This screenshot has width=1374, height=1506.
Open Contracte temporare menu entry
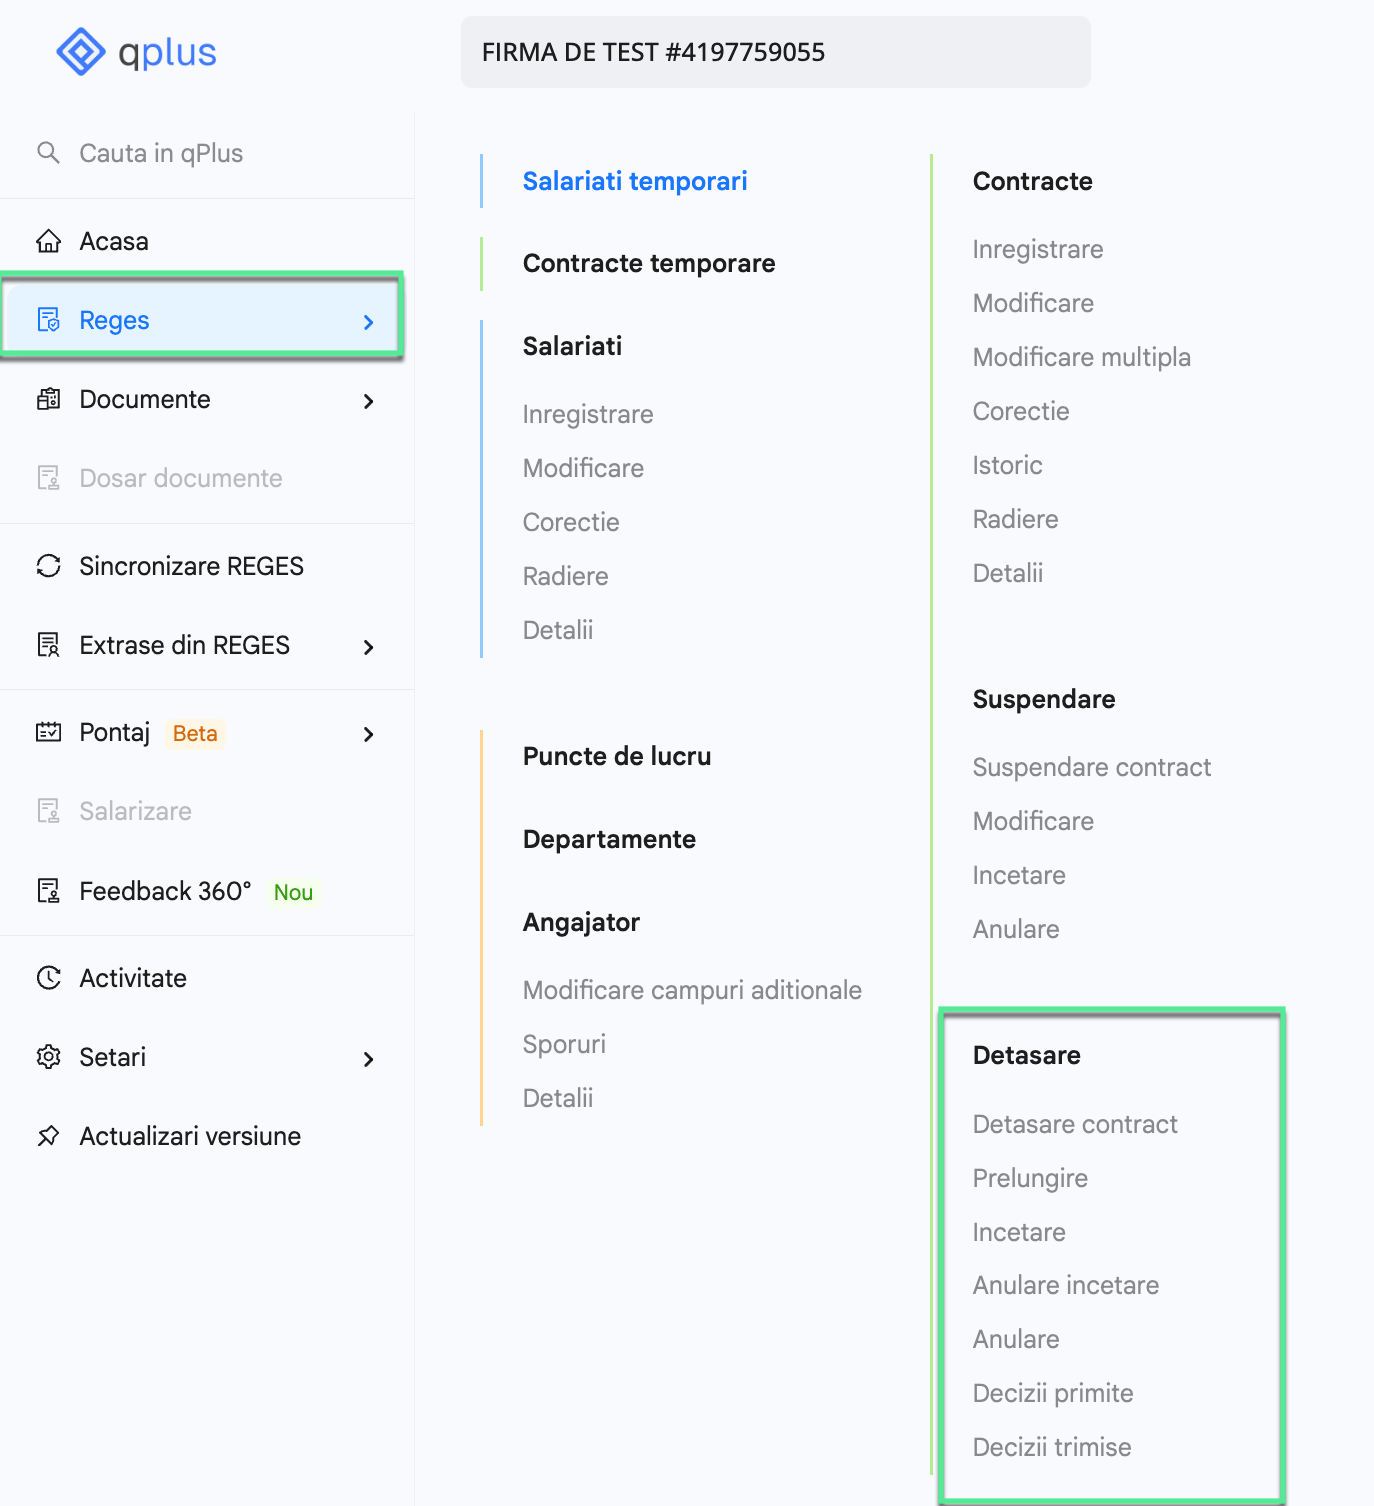click(x=649, y=263)
